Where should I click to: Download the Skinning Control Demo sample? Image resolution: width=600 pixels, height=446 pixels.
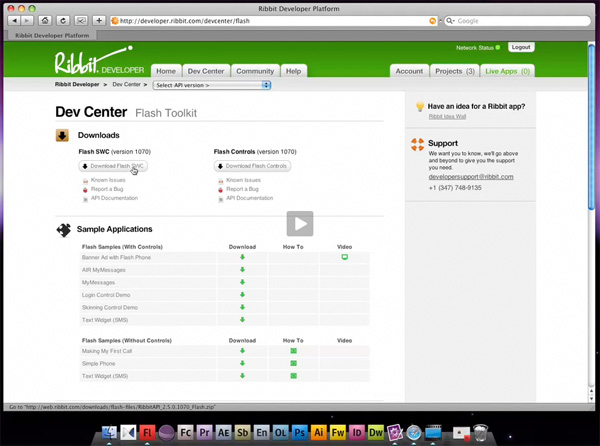(242, 307)
